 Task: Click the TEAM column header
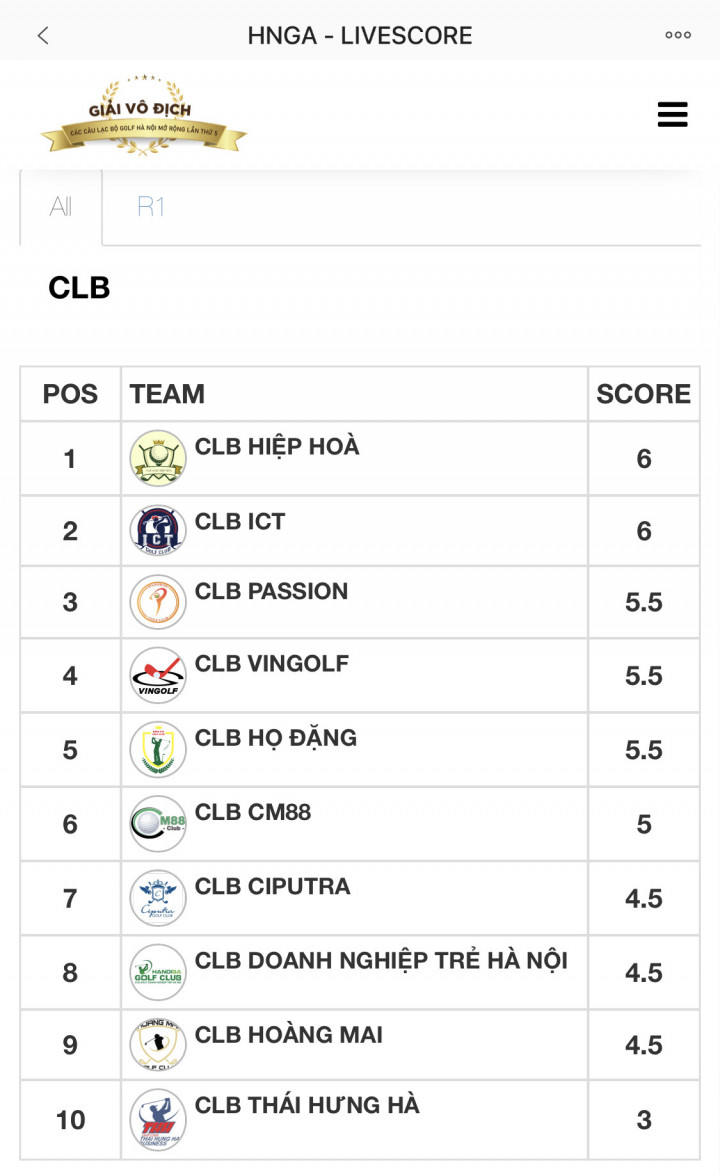(167, 394)
